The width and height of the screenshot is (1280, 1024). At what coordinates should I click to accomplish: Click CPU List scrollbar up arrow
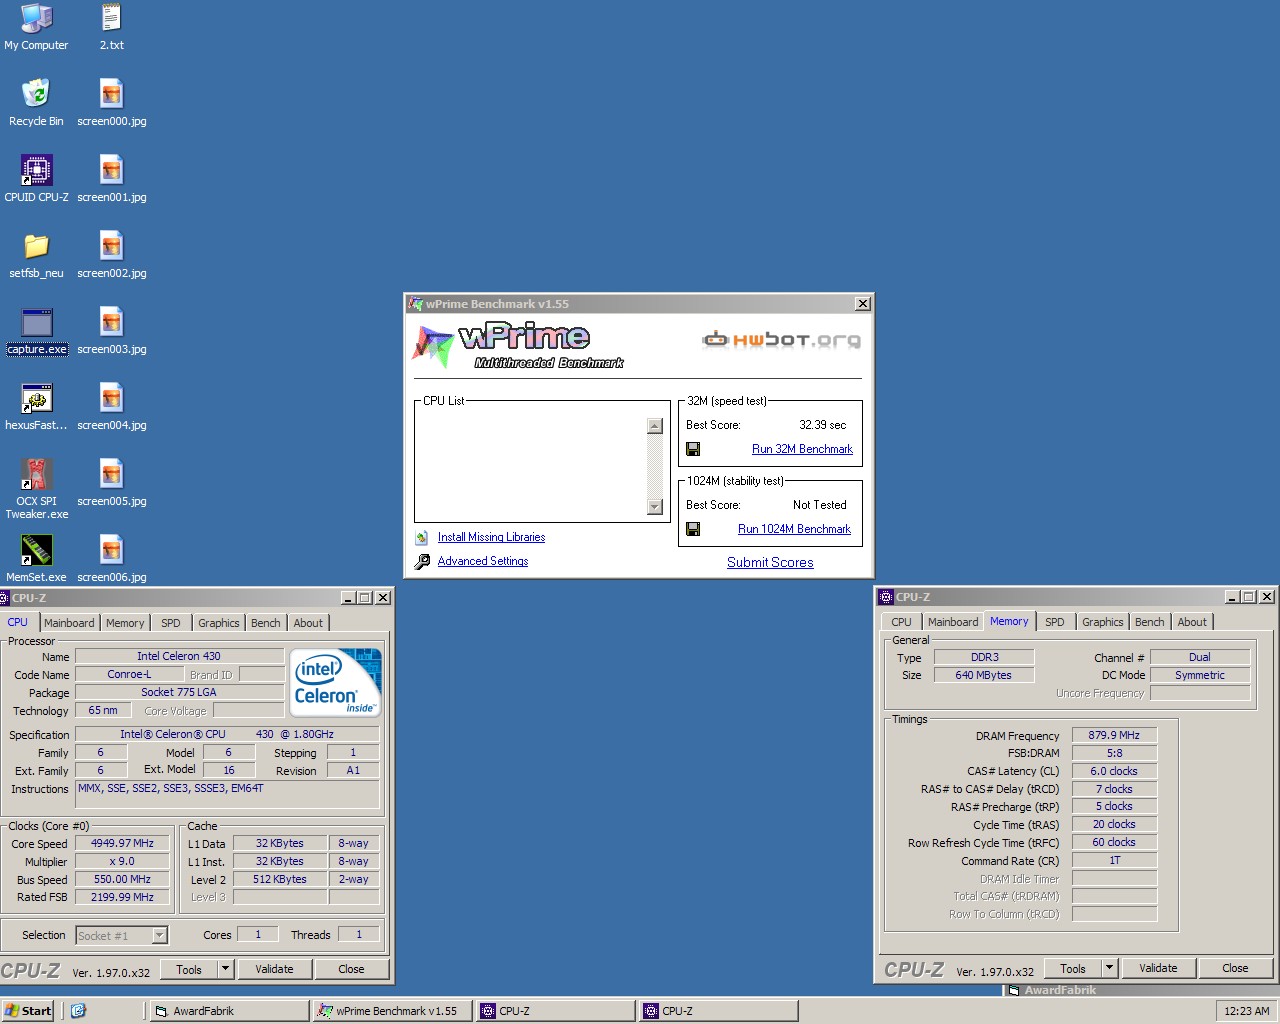tap(655, 426)
